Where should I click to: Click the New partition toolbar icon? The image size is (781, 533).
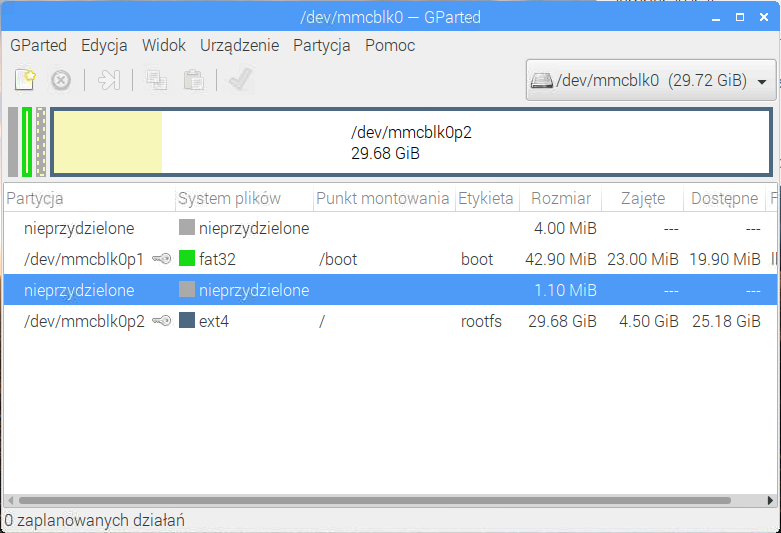tap(26, 80)
